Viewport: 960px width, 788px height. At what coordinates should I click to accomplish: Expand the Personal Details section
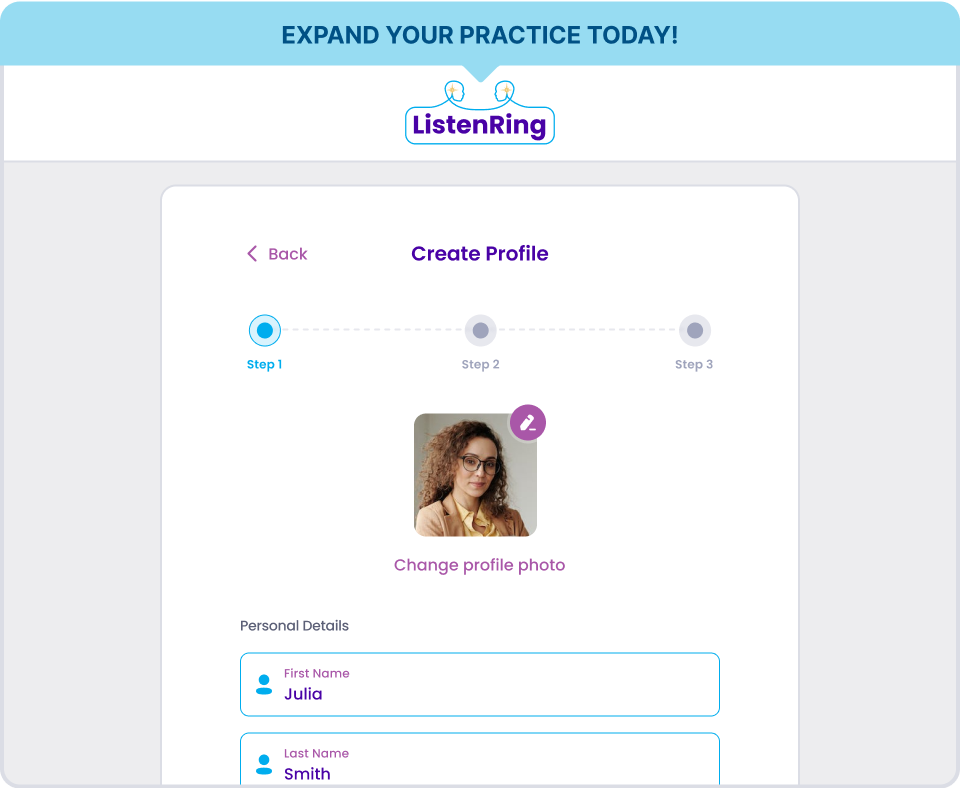[x=293, y=625]
